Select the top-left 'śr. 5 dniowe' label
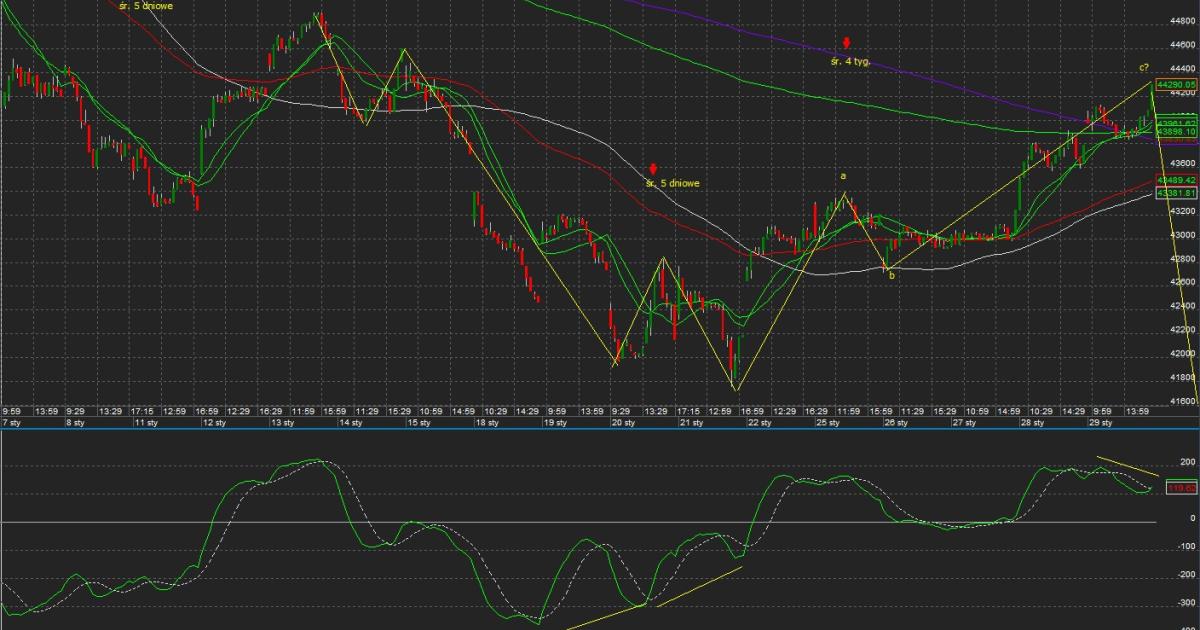 click(x=146, y=5)
